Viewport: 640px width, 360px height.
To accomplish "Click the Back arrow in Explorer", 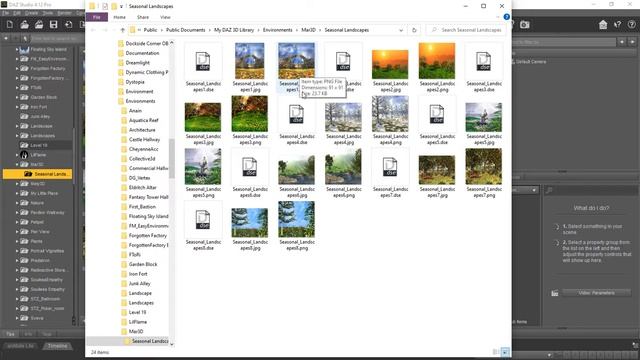I will [93, 30].
